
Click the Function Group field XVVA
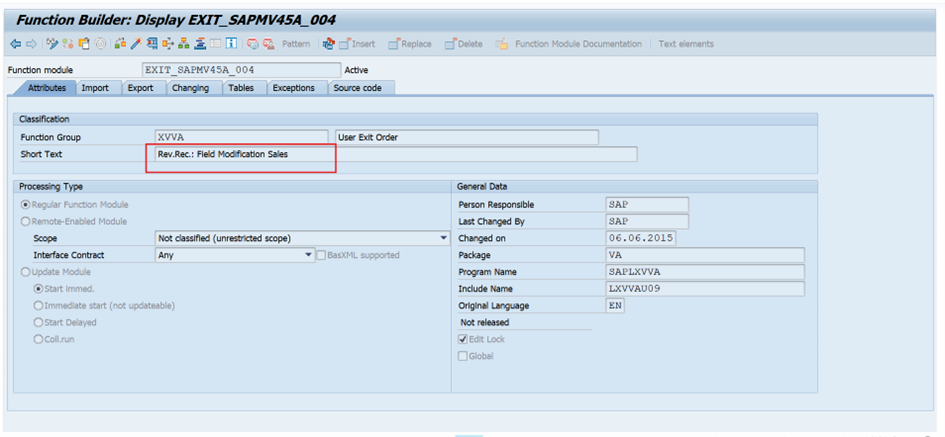coord(241,137)
